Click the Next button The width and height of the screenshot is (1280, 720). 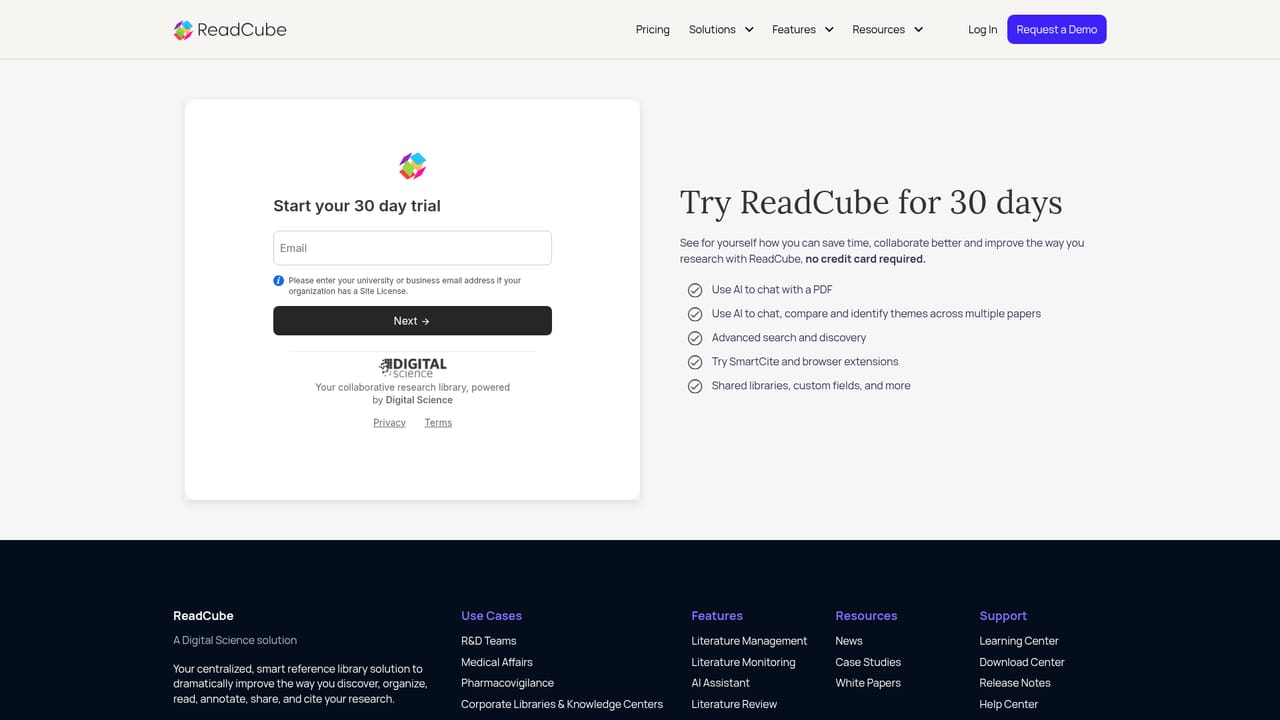pyautogui.click(x=413, y=321)
